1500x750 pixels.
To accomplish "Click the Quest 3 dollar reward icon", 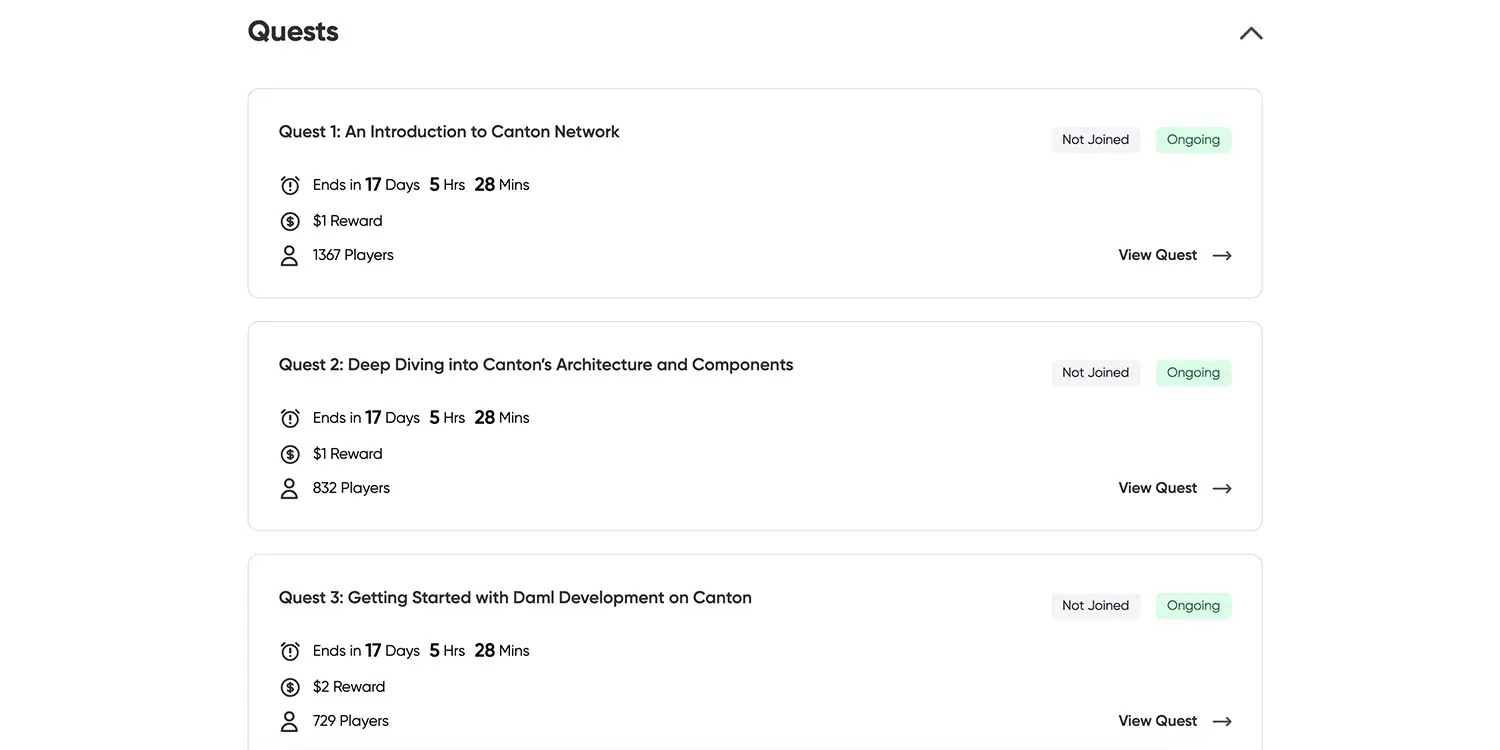I will click(x=290, y=687).
